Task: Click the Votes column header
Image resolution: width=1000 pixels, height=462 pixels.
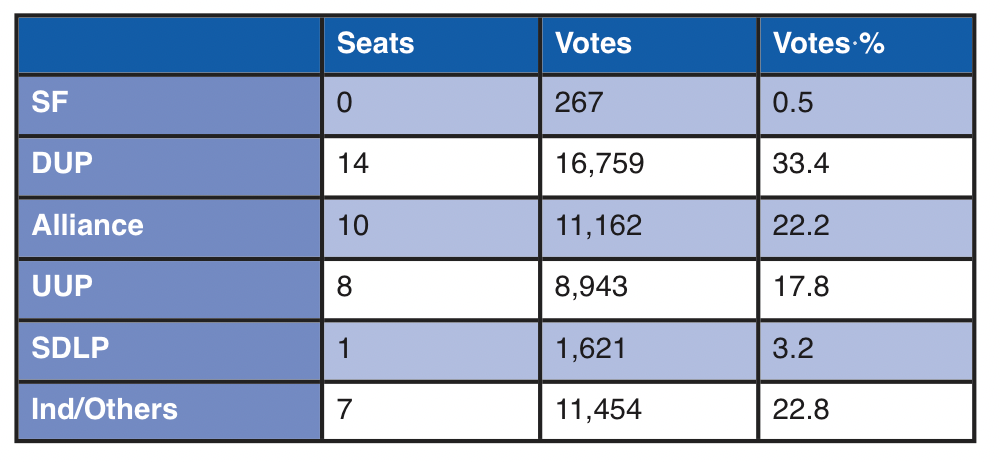Action: coord(594,44)
